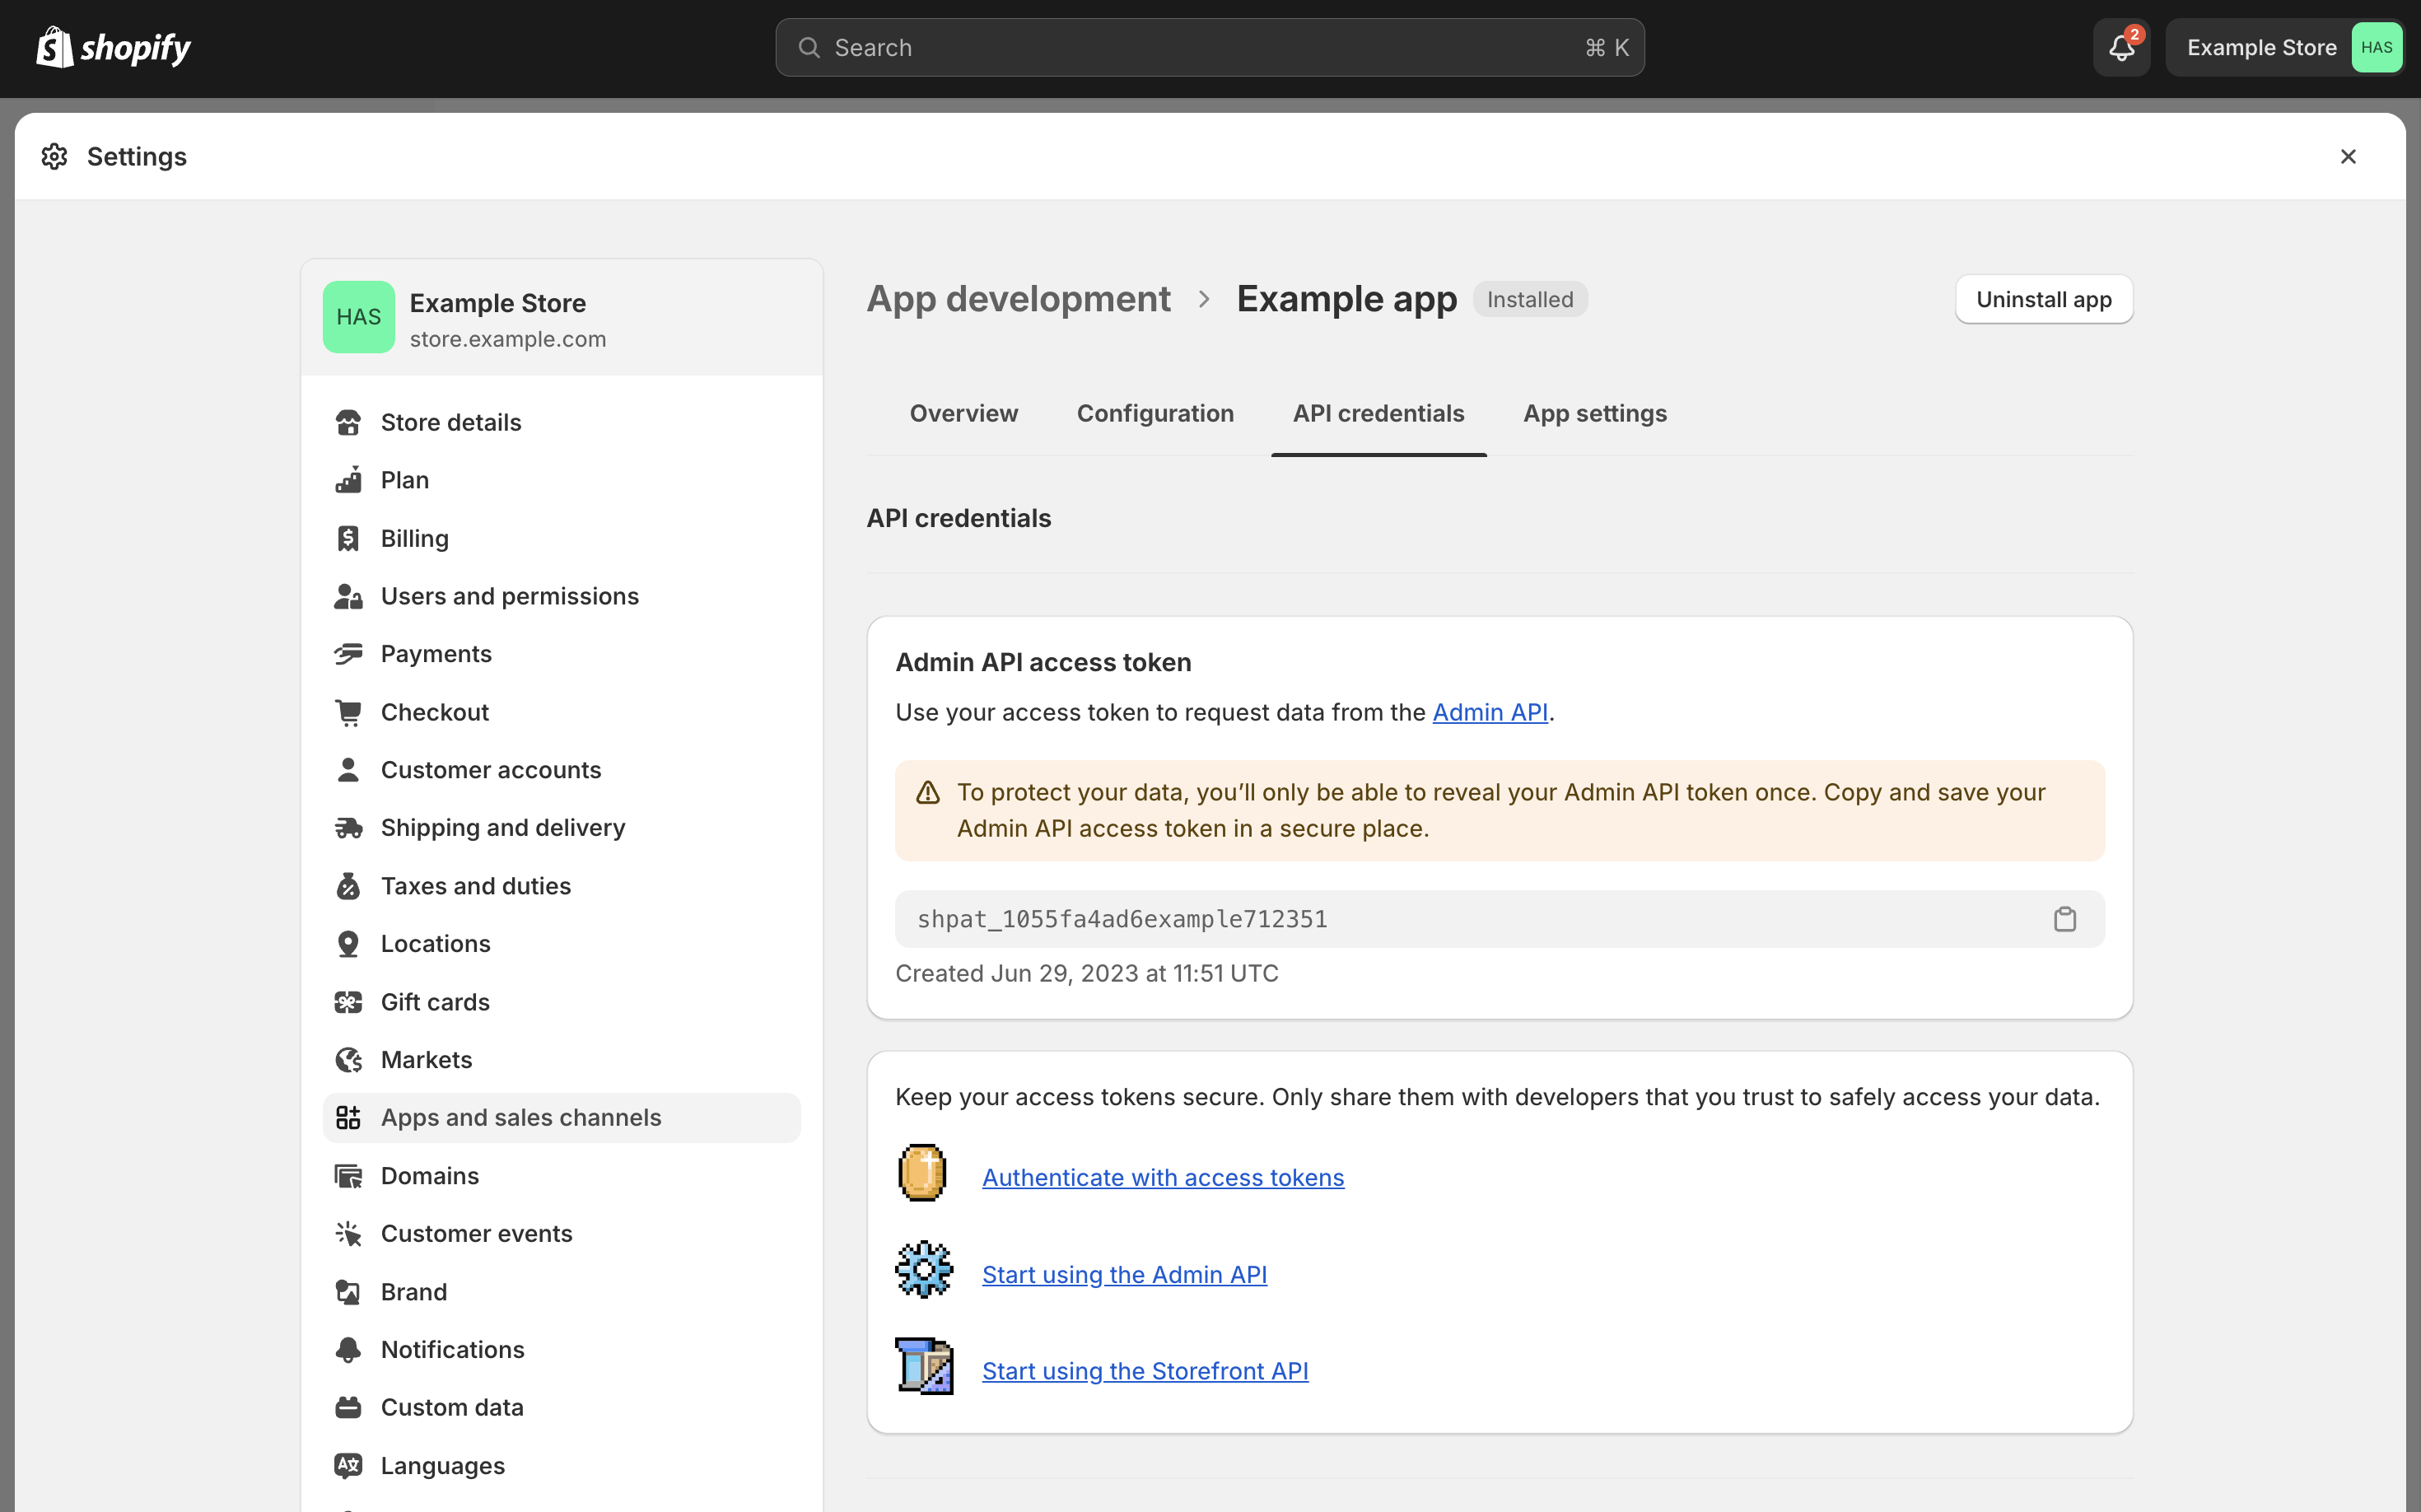Click the Store details icon
Viewport: 2421px width, 1512px height.
coord(348,422)
